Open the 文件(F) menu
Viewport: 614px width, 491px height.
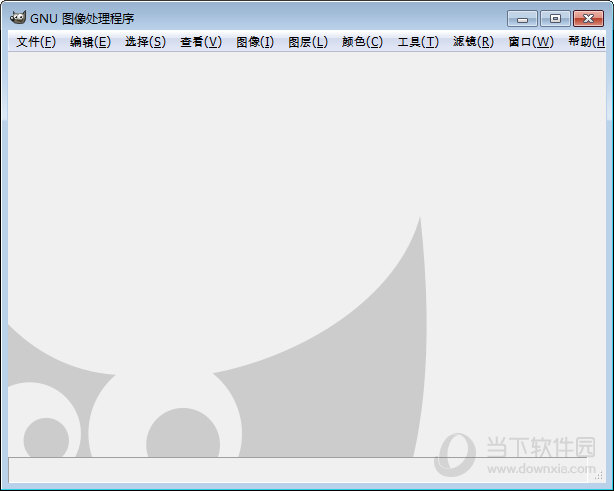point(36,42)
